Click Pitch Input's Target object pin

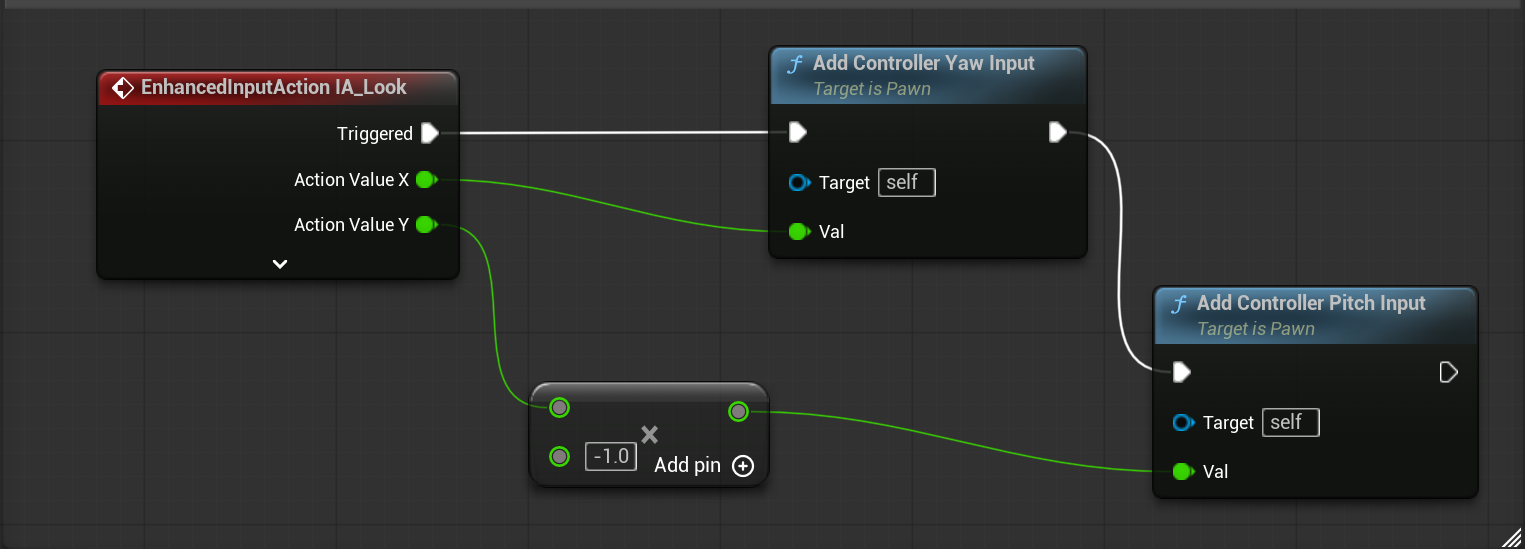[x=1183, y=423]
